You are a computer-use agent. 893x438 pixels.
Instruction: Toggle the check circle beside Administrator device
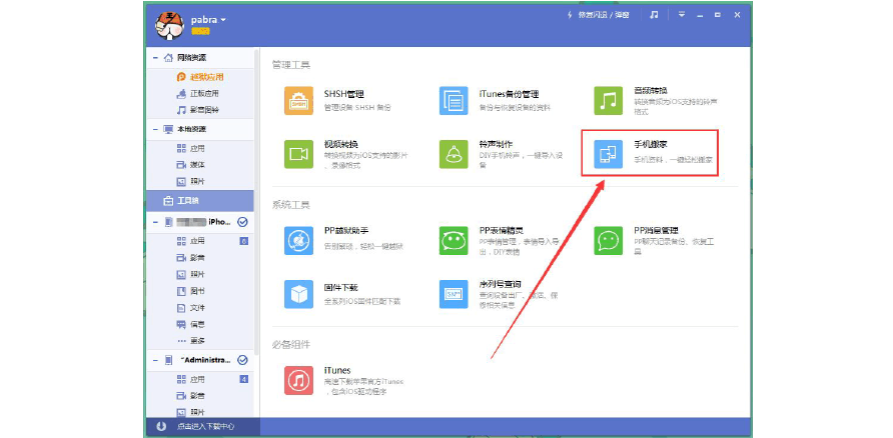(242, 360)
